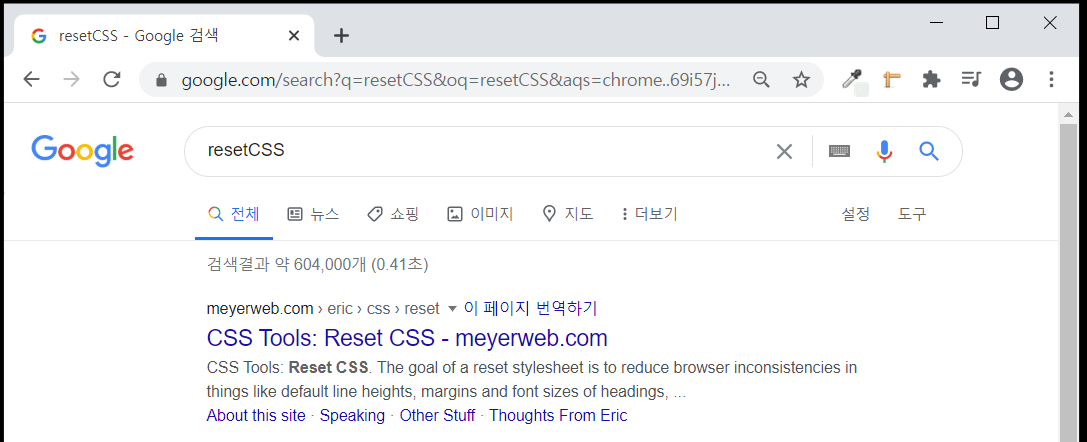Activate the color picker eyedropper extension
The height and width of the screenshot is (442, 1087).
(852, 80)
